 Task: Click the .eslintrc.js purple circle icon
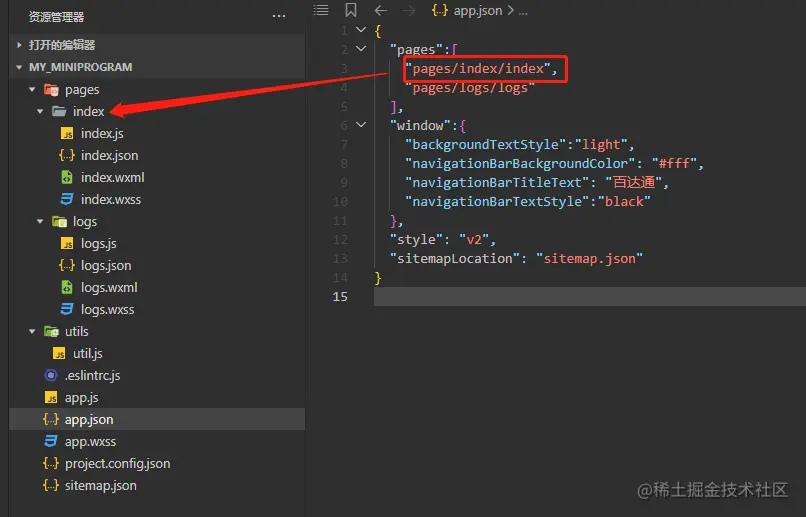pos(51,375)
